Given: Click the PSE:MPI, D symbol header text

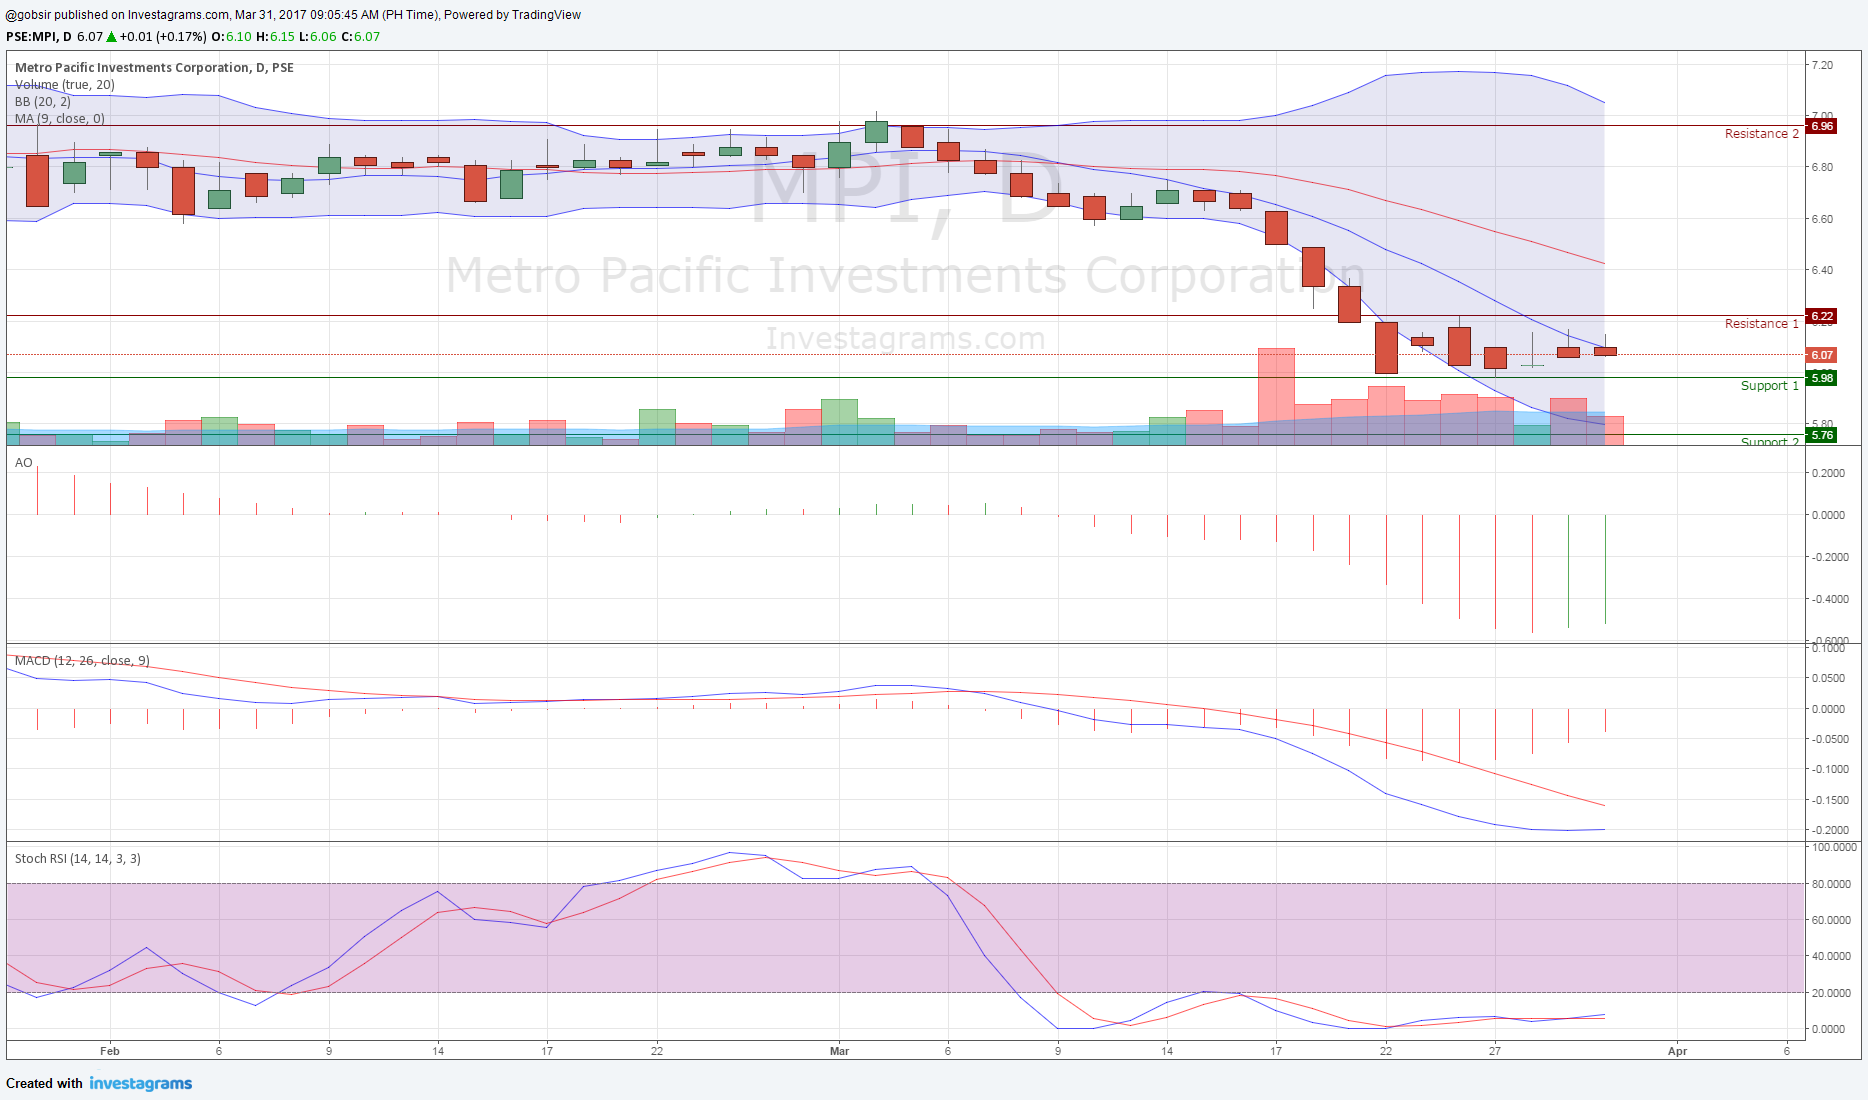Looking at the screenshot, I should point(39,37).
